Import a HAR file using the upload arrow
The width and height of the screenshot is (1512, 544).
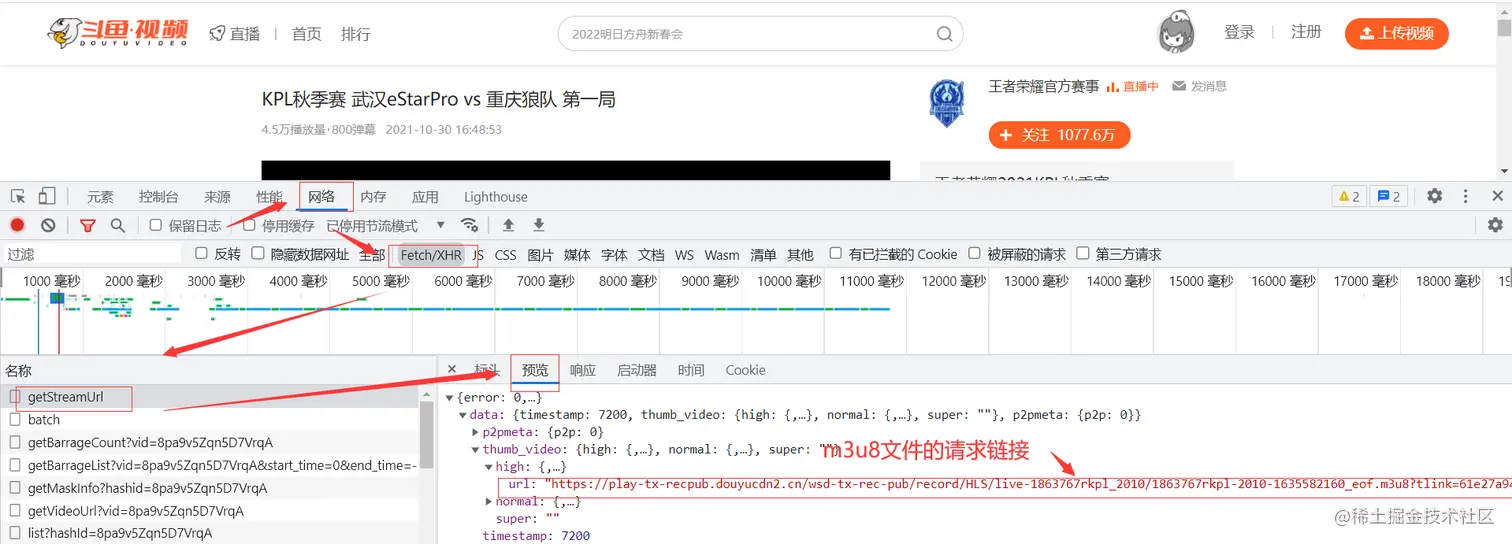tap(508, 225)
